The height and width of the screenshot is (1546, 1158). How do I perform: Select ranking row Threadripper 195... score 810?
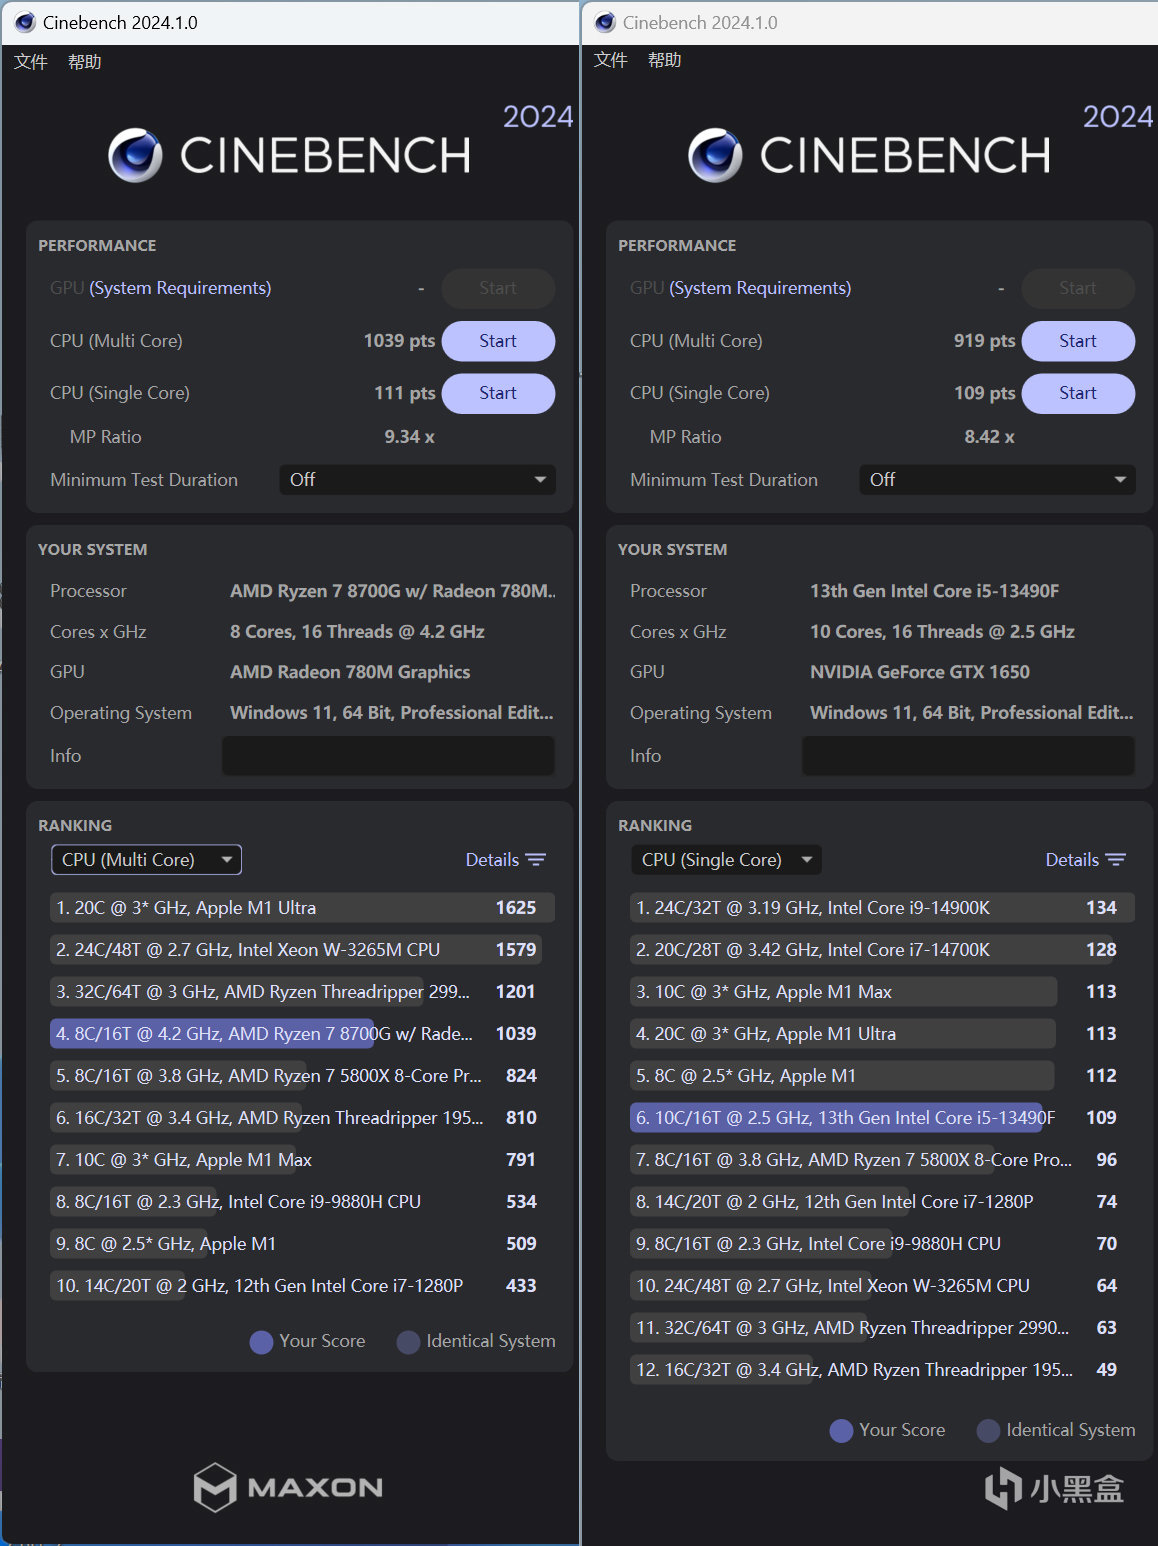(302, 1118)
